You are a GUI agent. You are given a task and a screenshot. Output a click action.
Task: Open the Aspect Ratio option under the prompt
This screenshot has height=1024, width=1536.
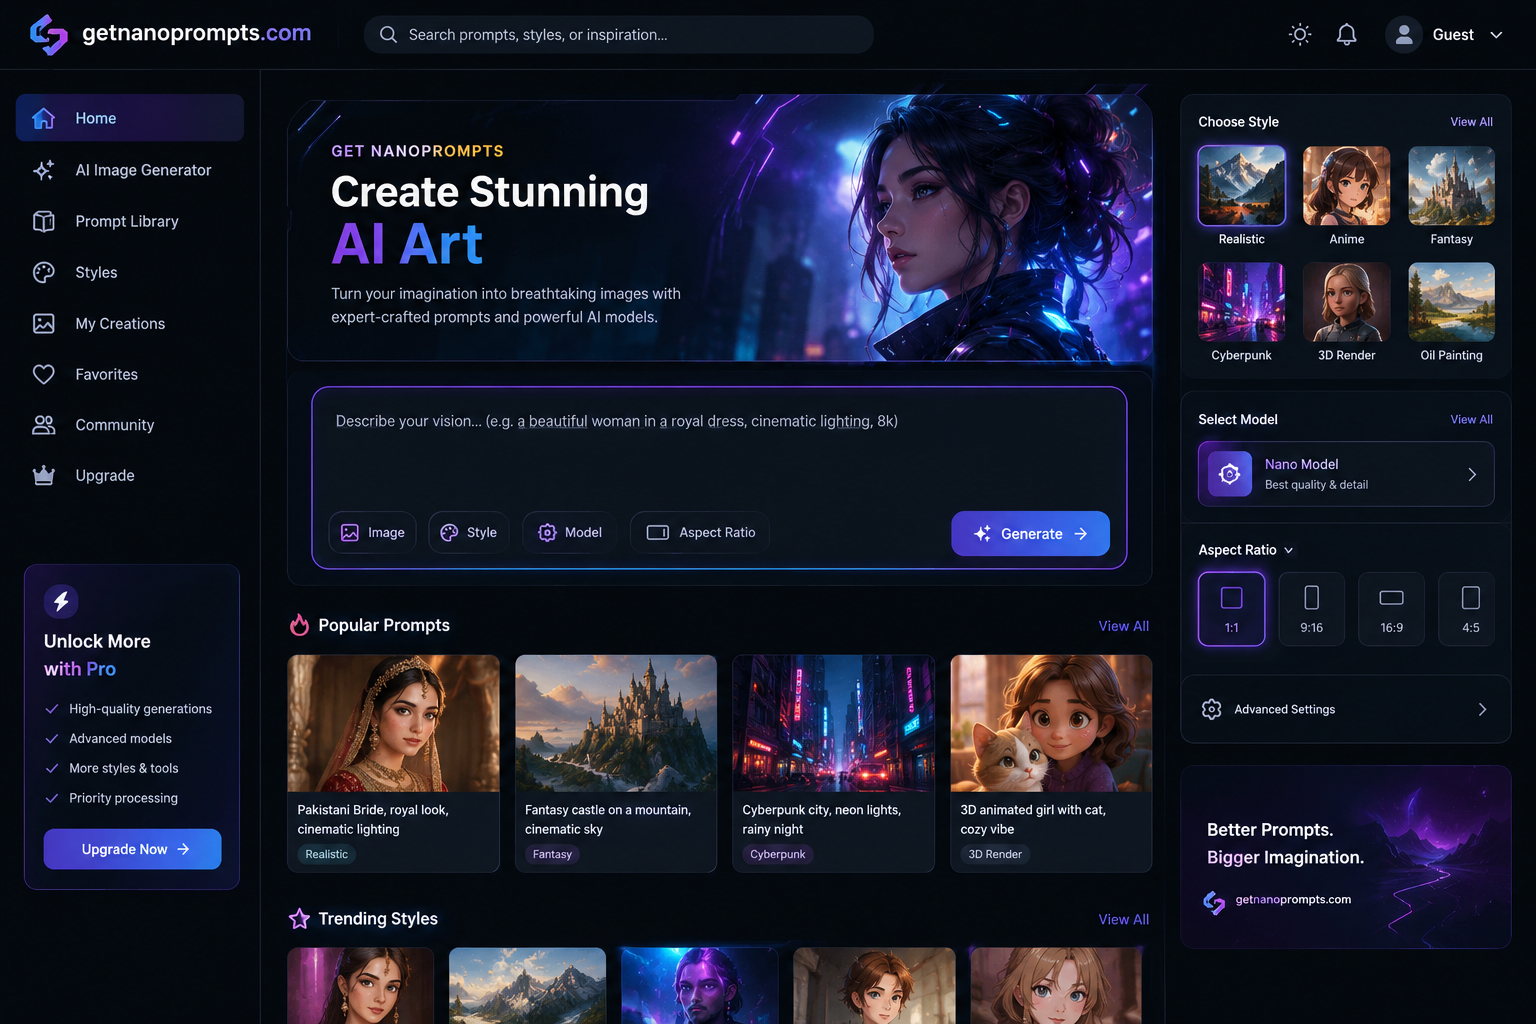click(x=700, y=533)
